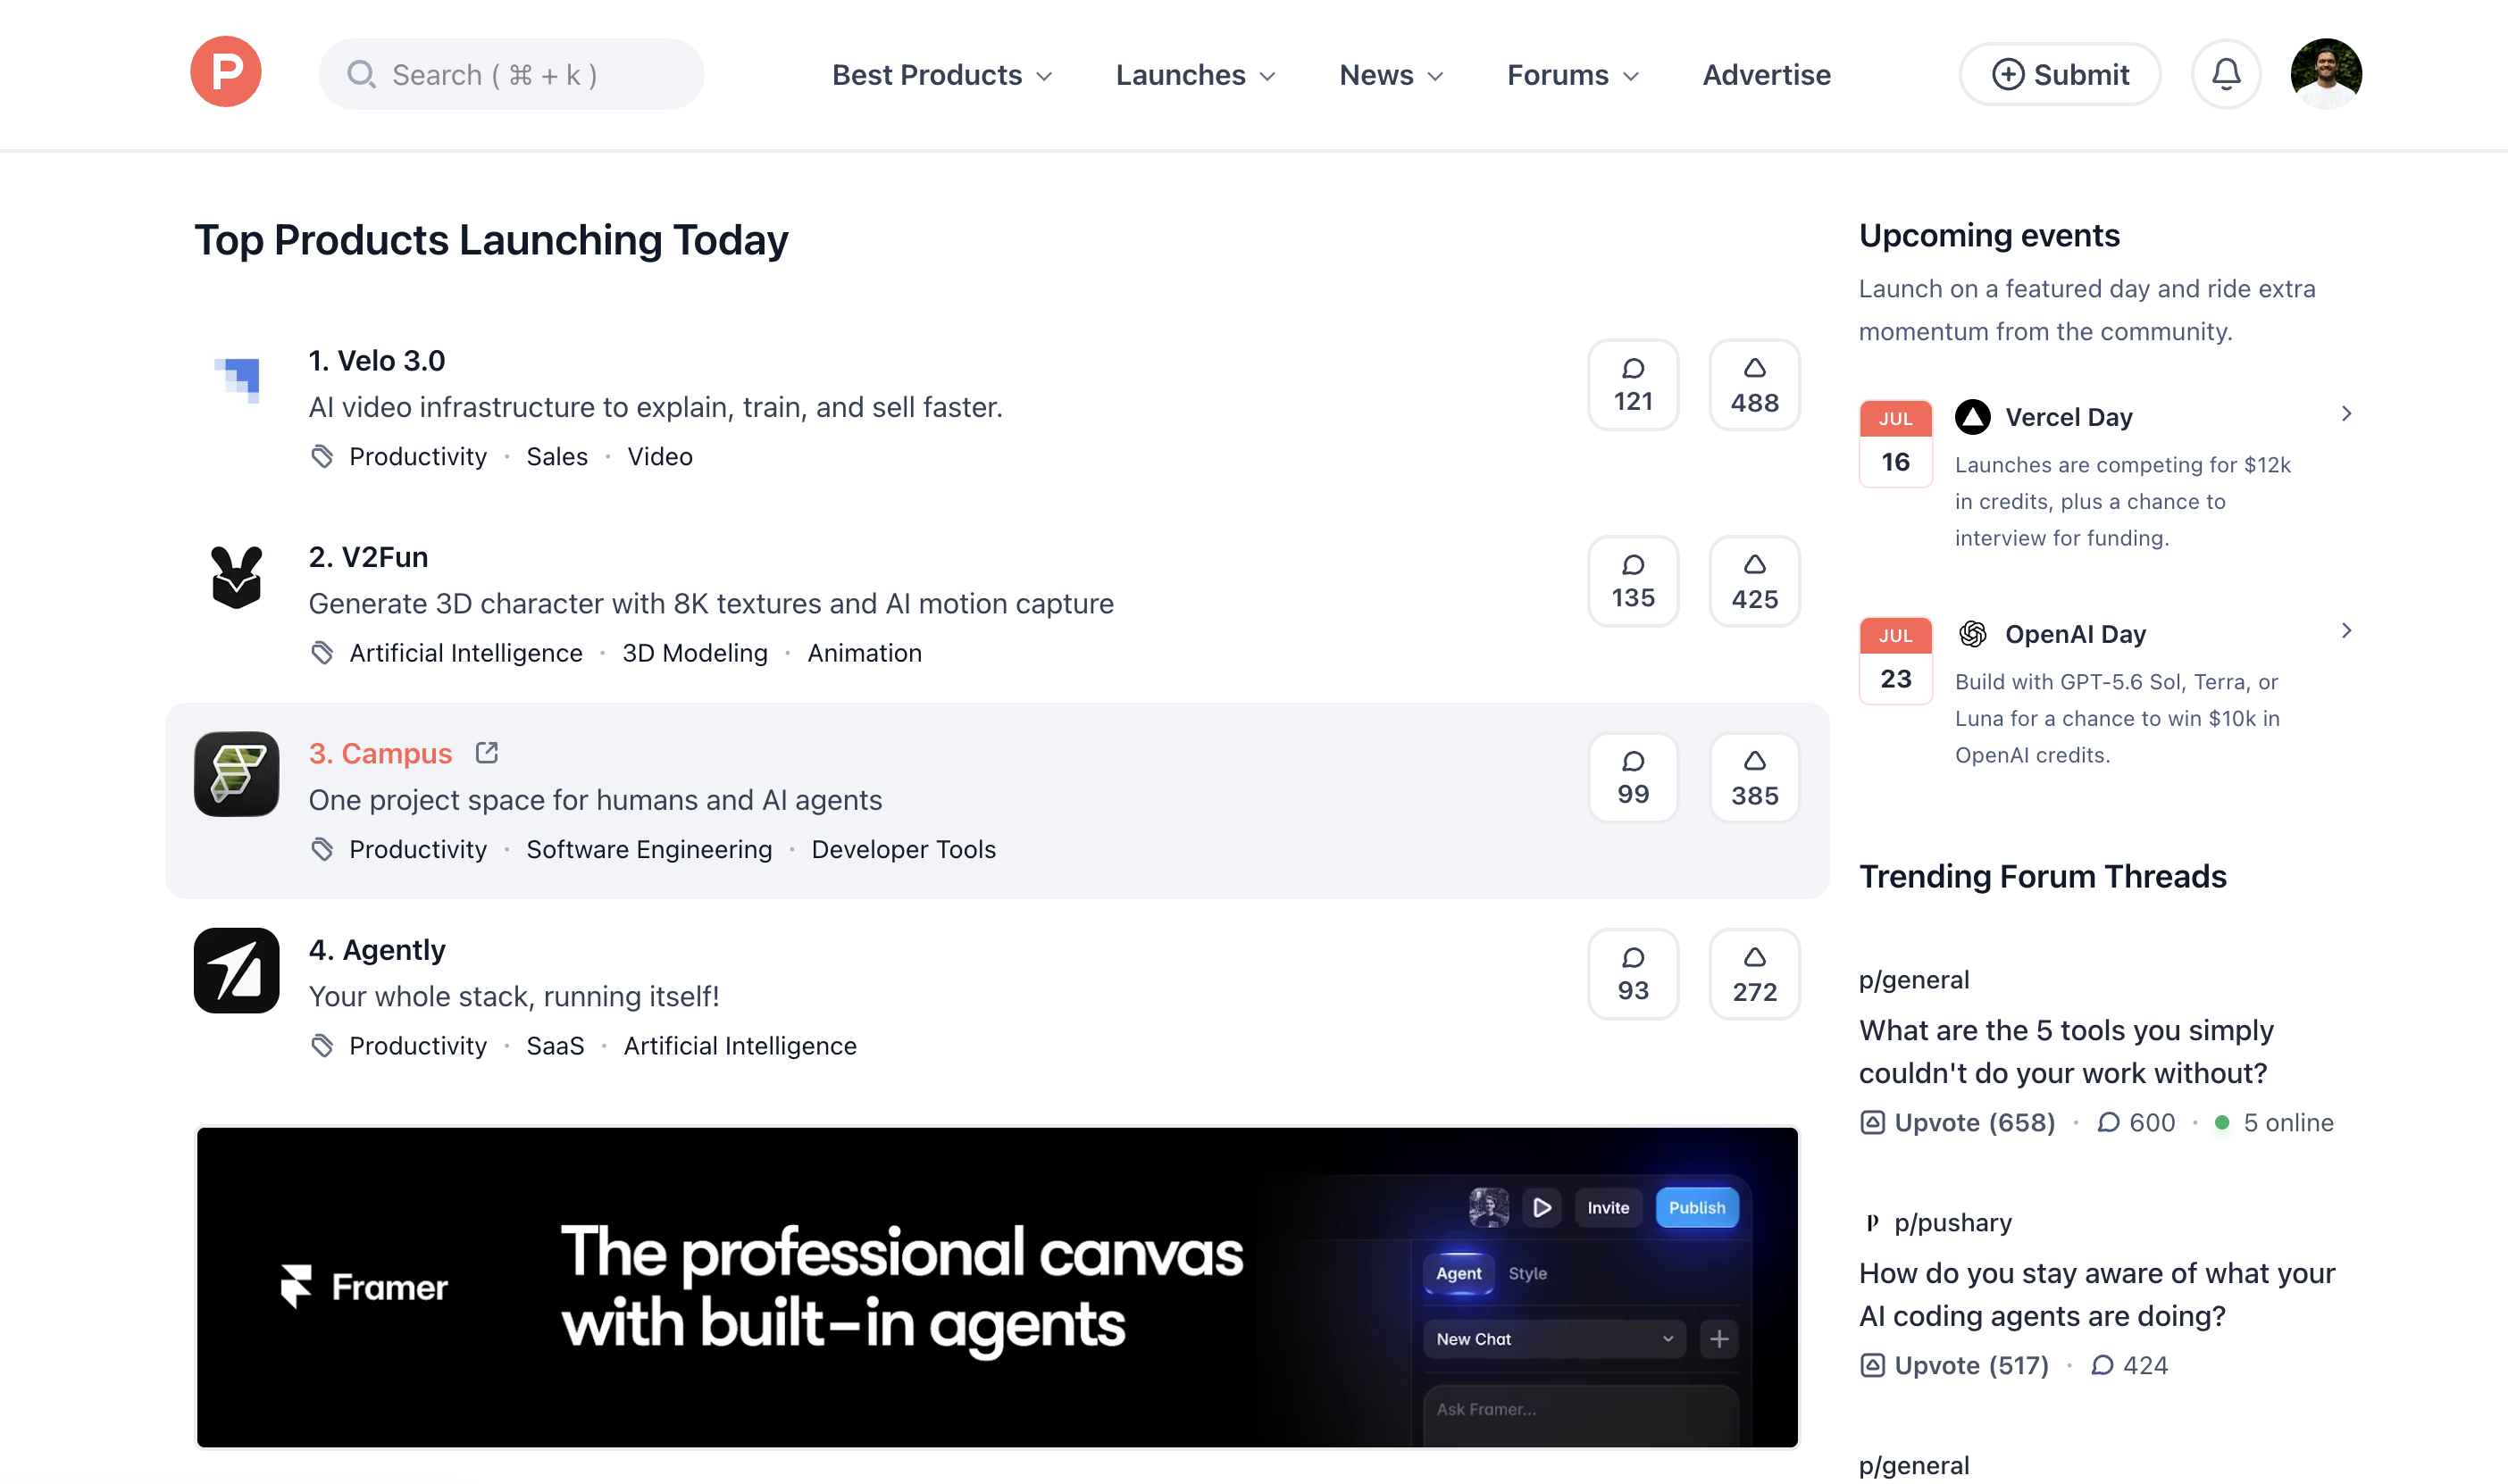Click the Campus product icon
2508x1484 pixels.
coord(237,773)
